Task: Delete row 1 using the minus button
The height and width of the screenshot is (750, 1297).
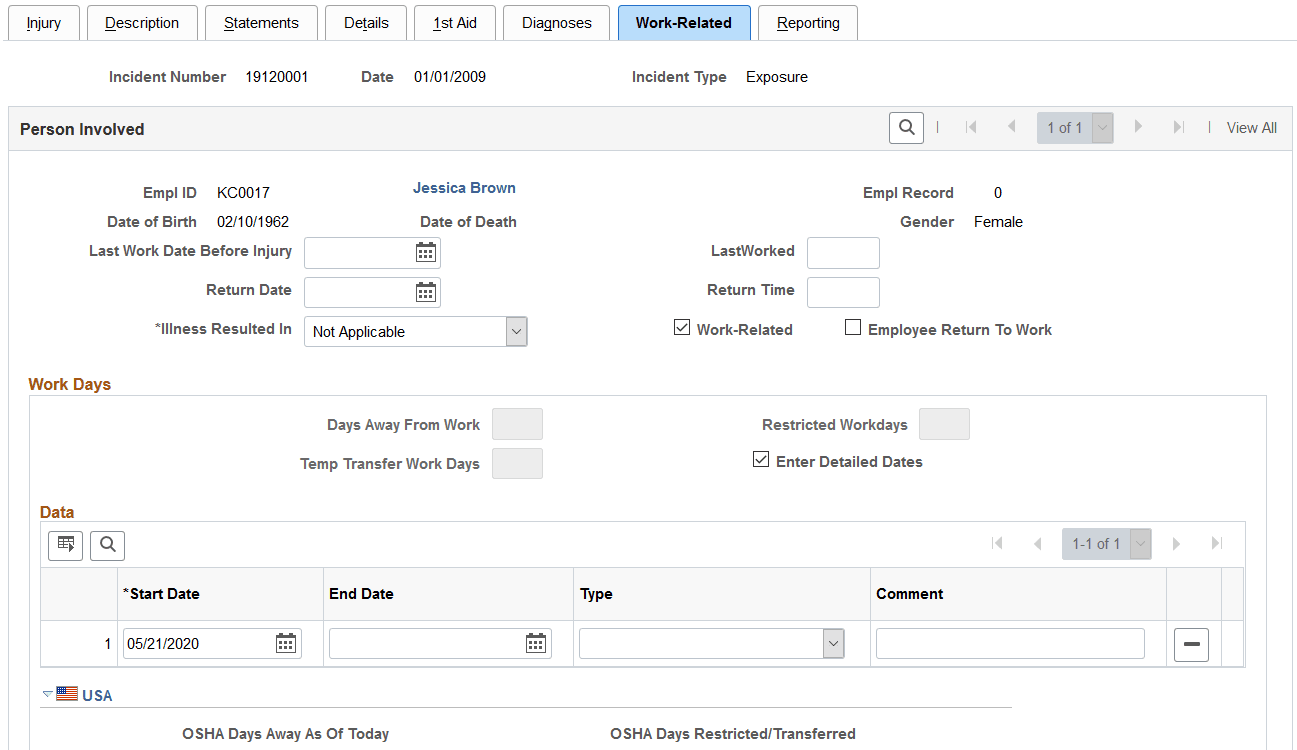Action: pos(1191,644)
